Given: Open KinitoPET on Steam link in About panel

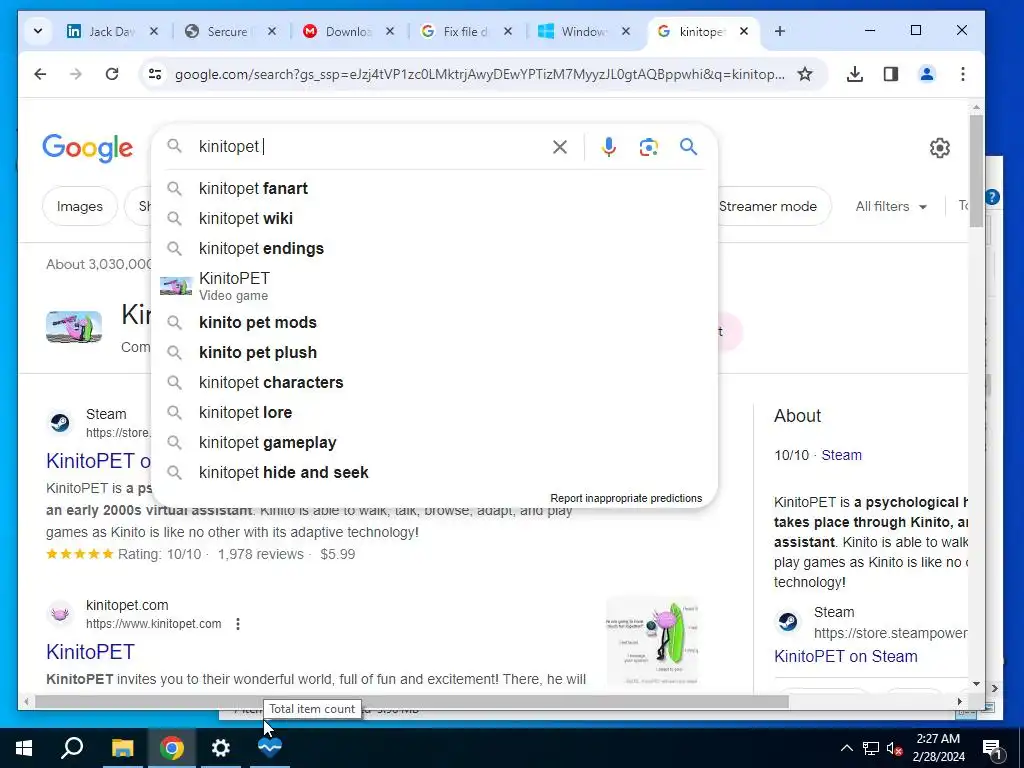Looking at the screenshot, I should click(x=845, y=656).
